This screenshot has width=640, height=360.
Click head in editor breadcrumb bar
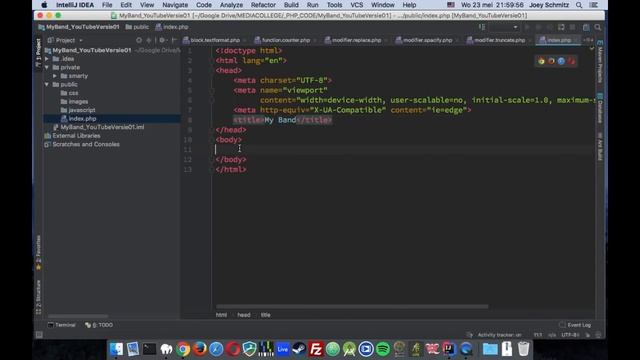click(x=244, y=315)
